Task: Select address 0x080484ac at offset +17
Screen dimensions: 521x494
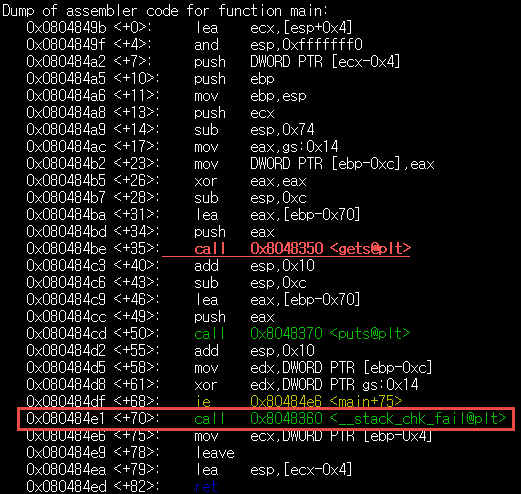Action: (x=66, y=147)
